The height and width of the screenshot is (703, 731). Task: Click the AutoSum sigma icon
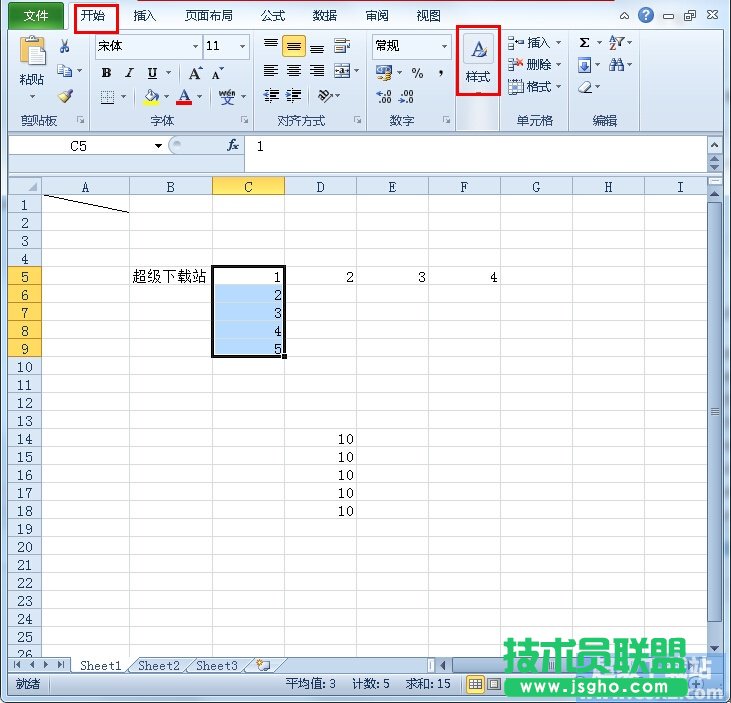[584, 42]
